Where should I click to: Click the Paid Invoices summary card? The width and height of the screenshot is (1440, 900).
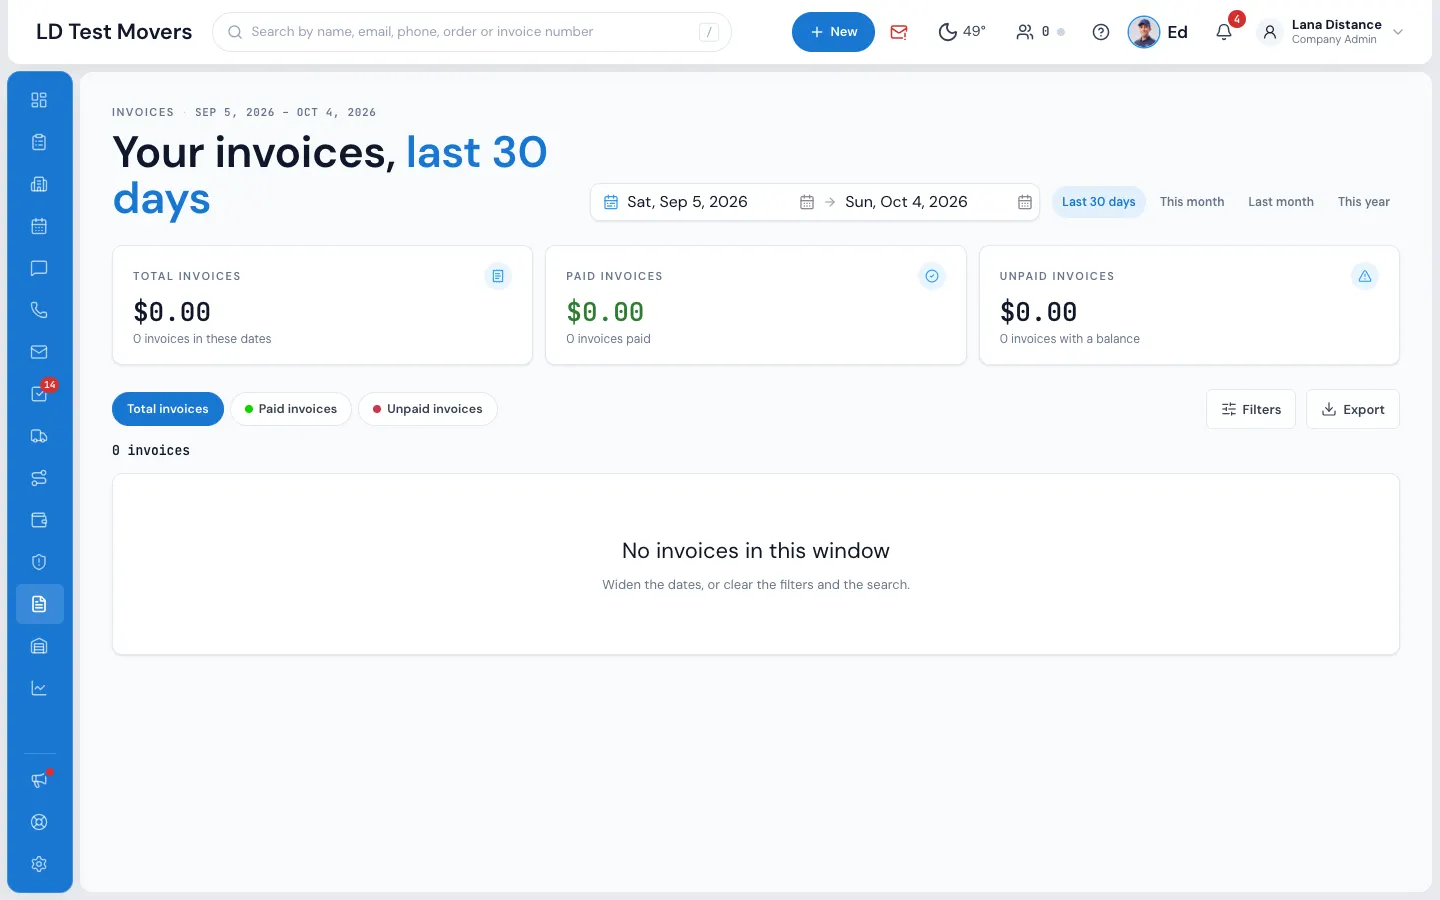756,305
